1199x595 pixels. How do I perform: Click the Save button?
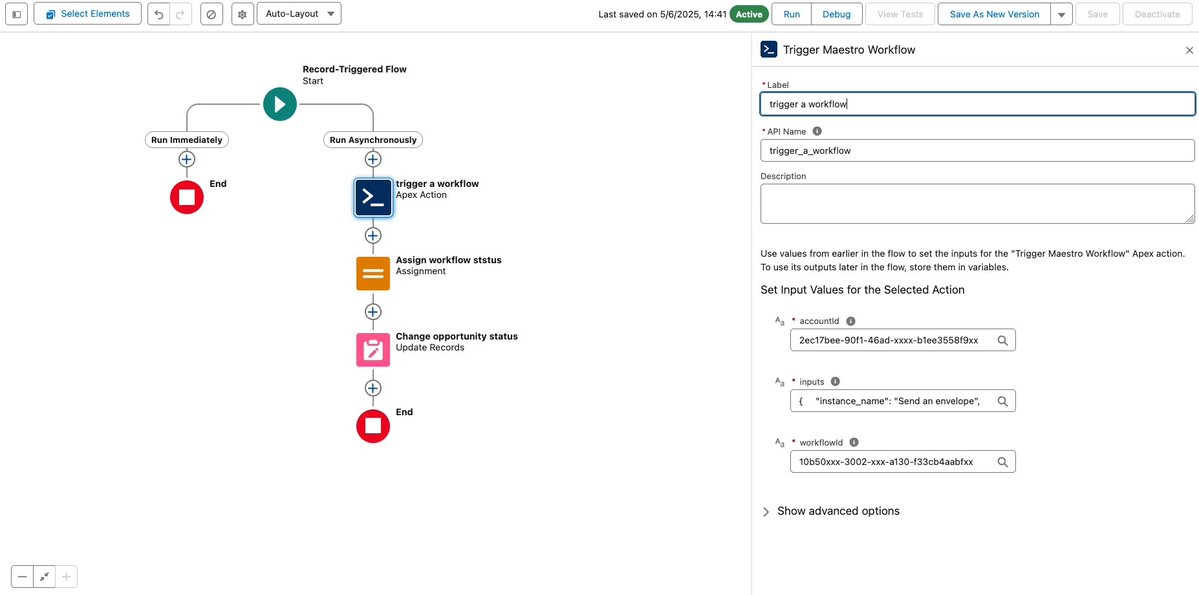point(1097,15)
